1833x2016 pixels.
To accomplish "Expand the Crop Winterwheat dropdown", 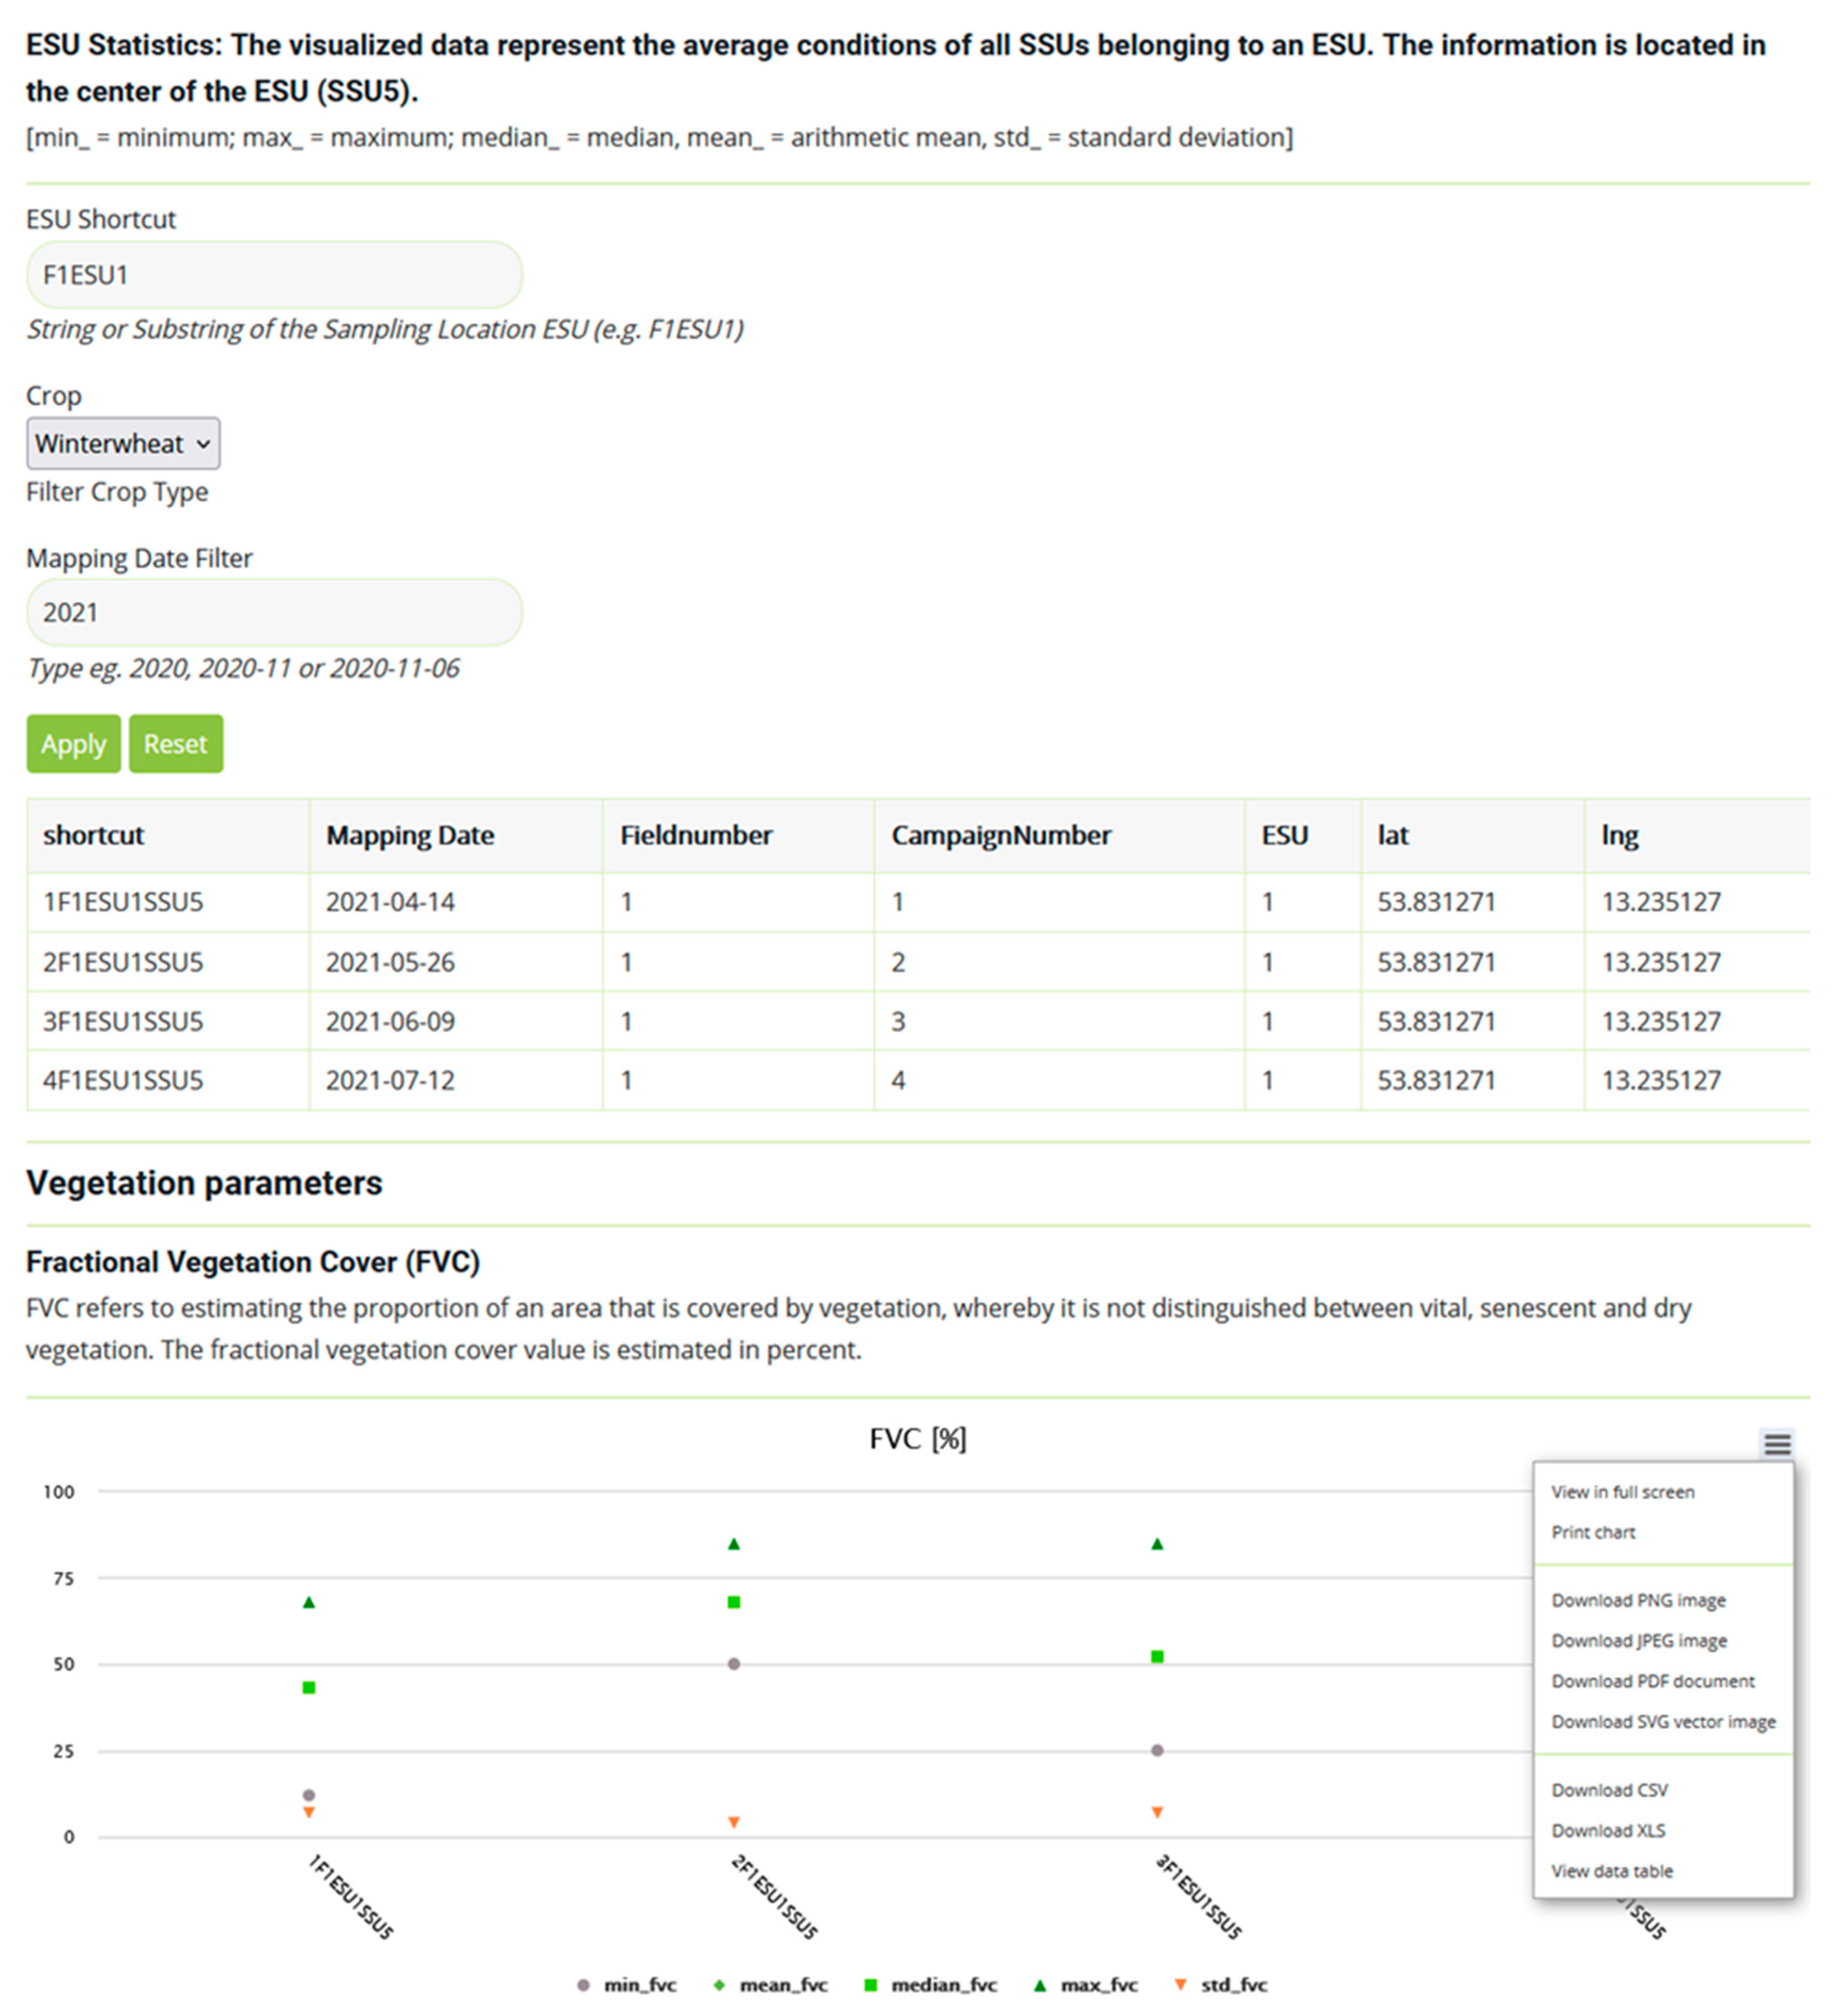I will coord(123,443).
